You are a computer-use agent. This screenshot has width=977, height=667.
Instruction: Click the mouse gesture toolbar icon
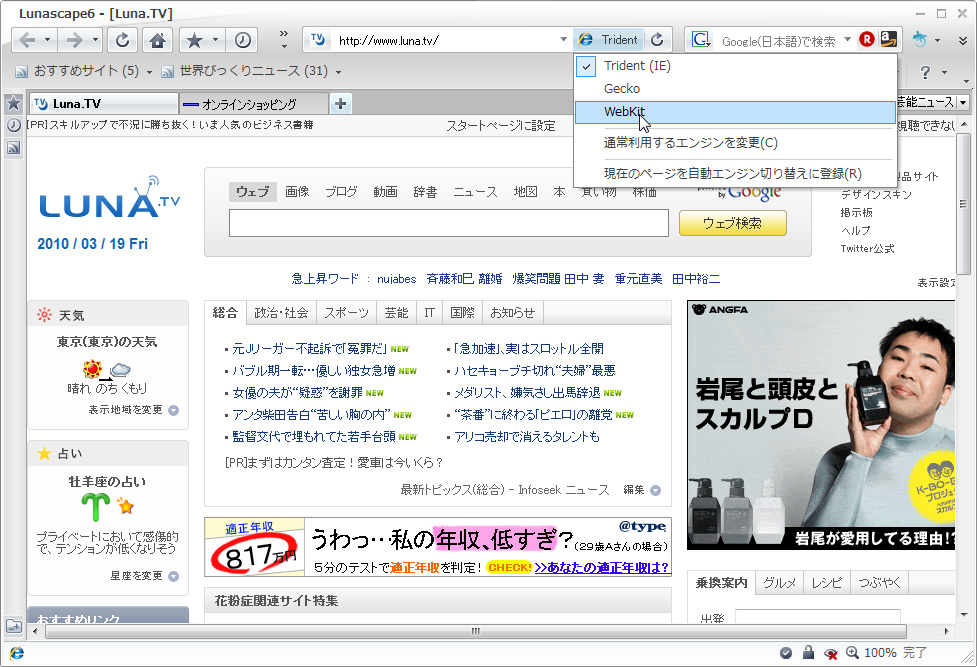(x=920, y=39)
